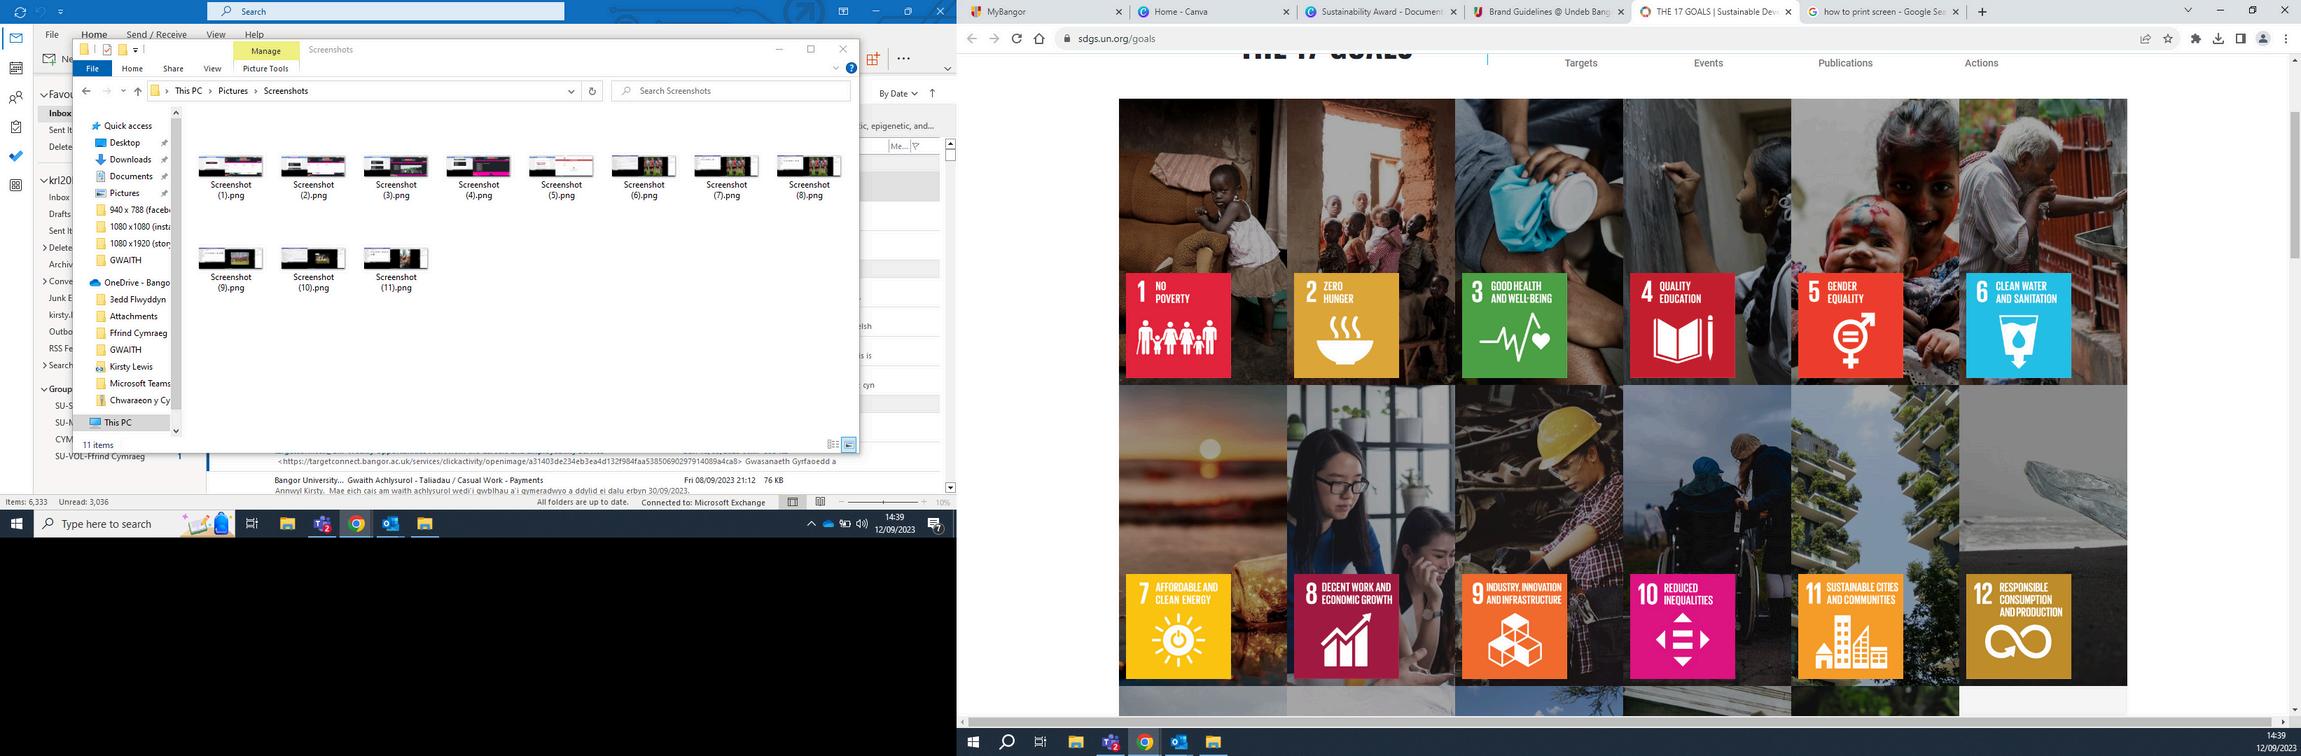Toggle Outlook message sort direction arrow
The image size is (2301, 756).
932,93
